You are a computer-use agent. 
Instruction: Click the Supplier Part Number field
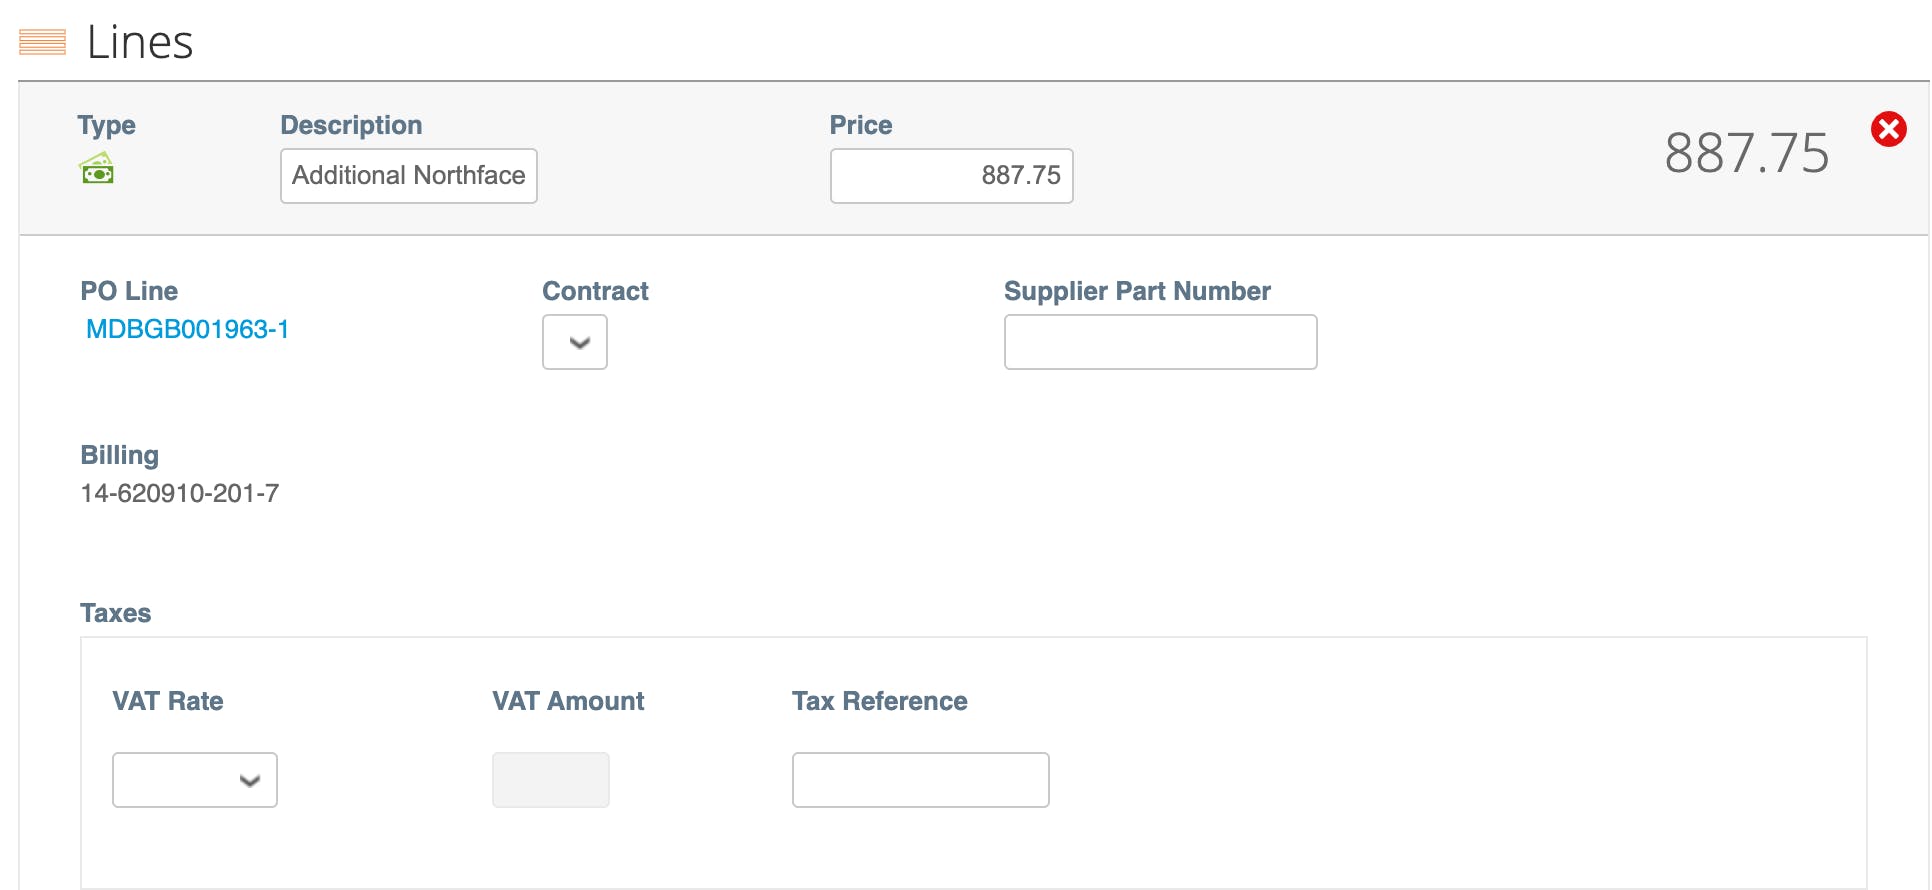tap(1160, 342)
